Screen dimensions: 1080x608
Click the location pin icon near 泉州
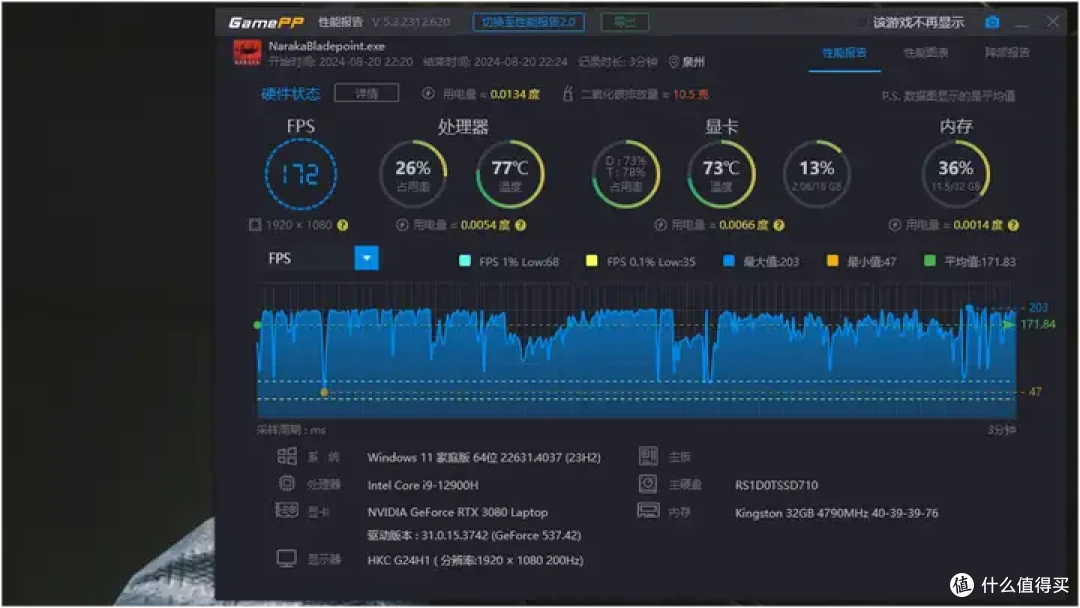674,62
